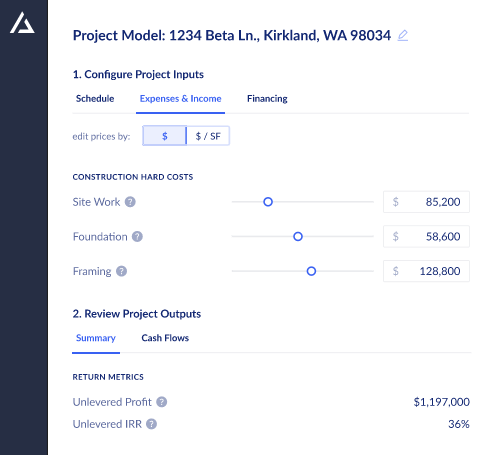Screen dimensions: 492x455
Task: Select the $ edit prices mode
Action: pyautogui.click(x=164, y=136)
